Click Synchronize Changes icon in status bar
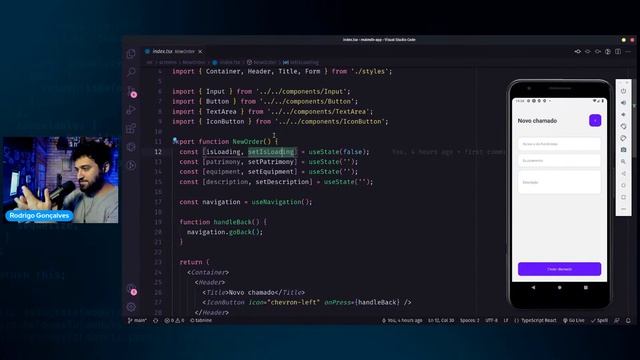This screenshot has height=360, width=640. 156,320
